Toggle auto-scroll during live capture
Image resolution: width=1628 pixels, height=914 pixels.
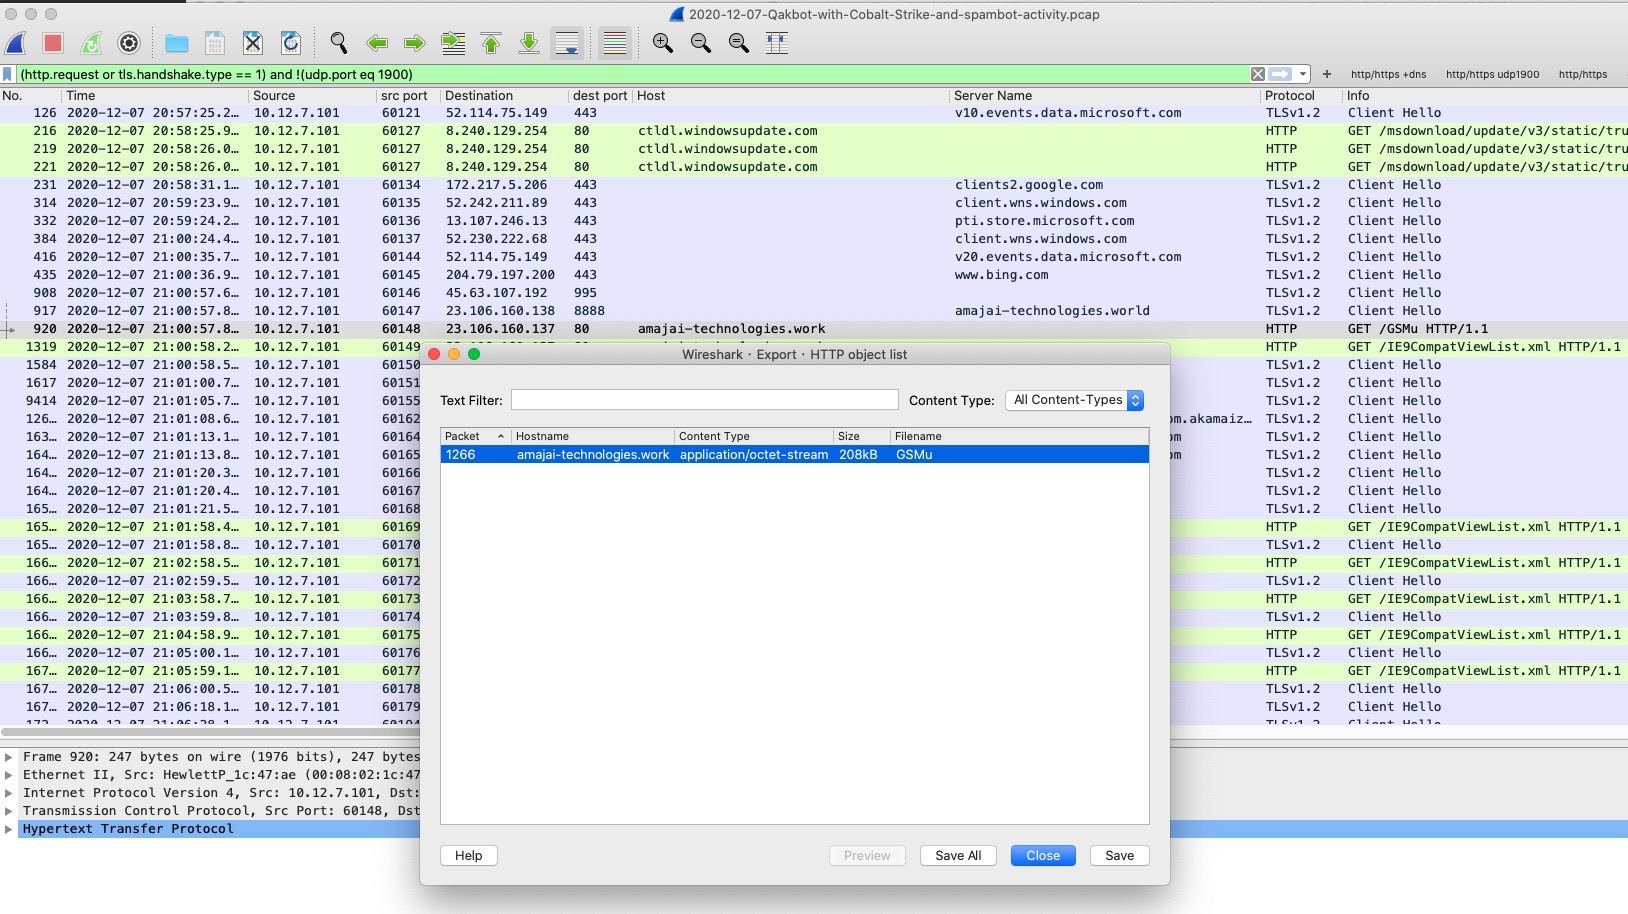[567, 43]
